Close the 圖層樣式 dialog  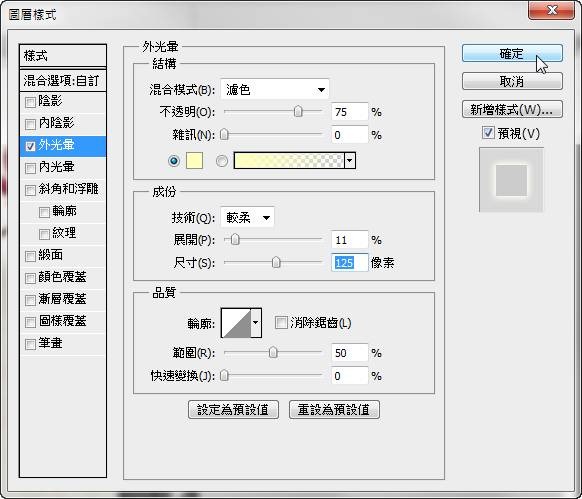pos(551,10)
